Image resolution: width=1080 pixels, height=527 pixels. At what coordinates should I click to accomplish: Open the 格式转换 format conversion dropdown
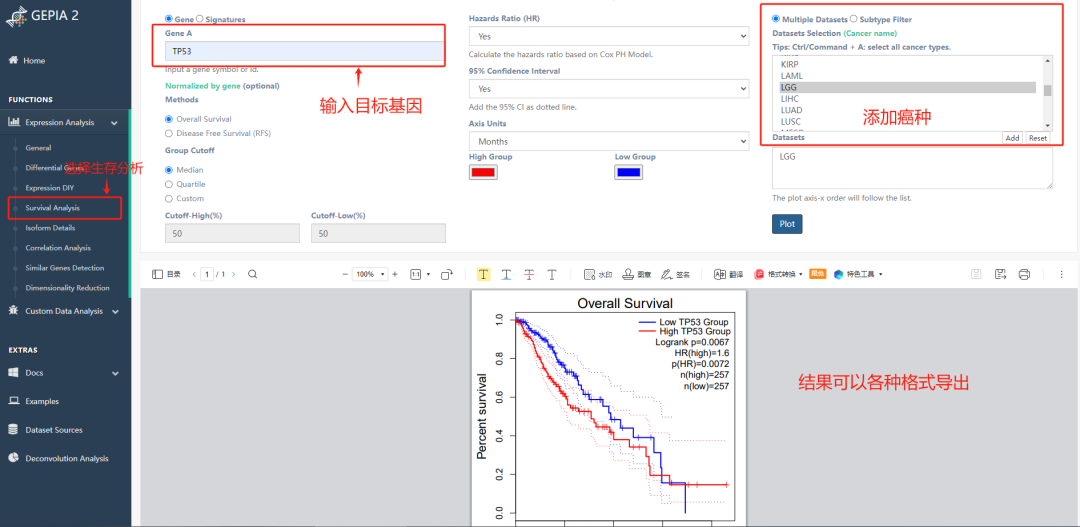point(779,274)
